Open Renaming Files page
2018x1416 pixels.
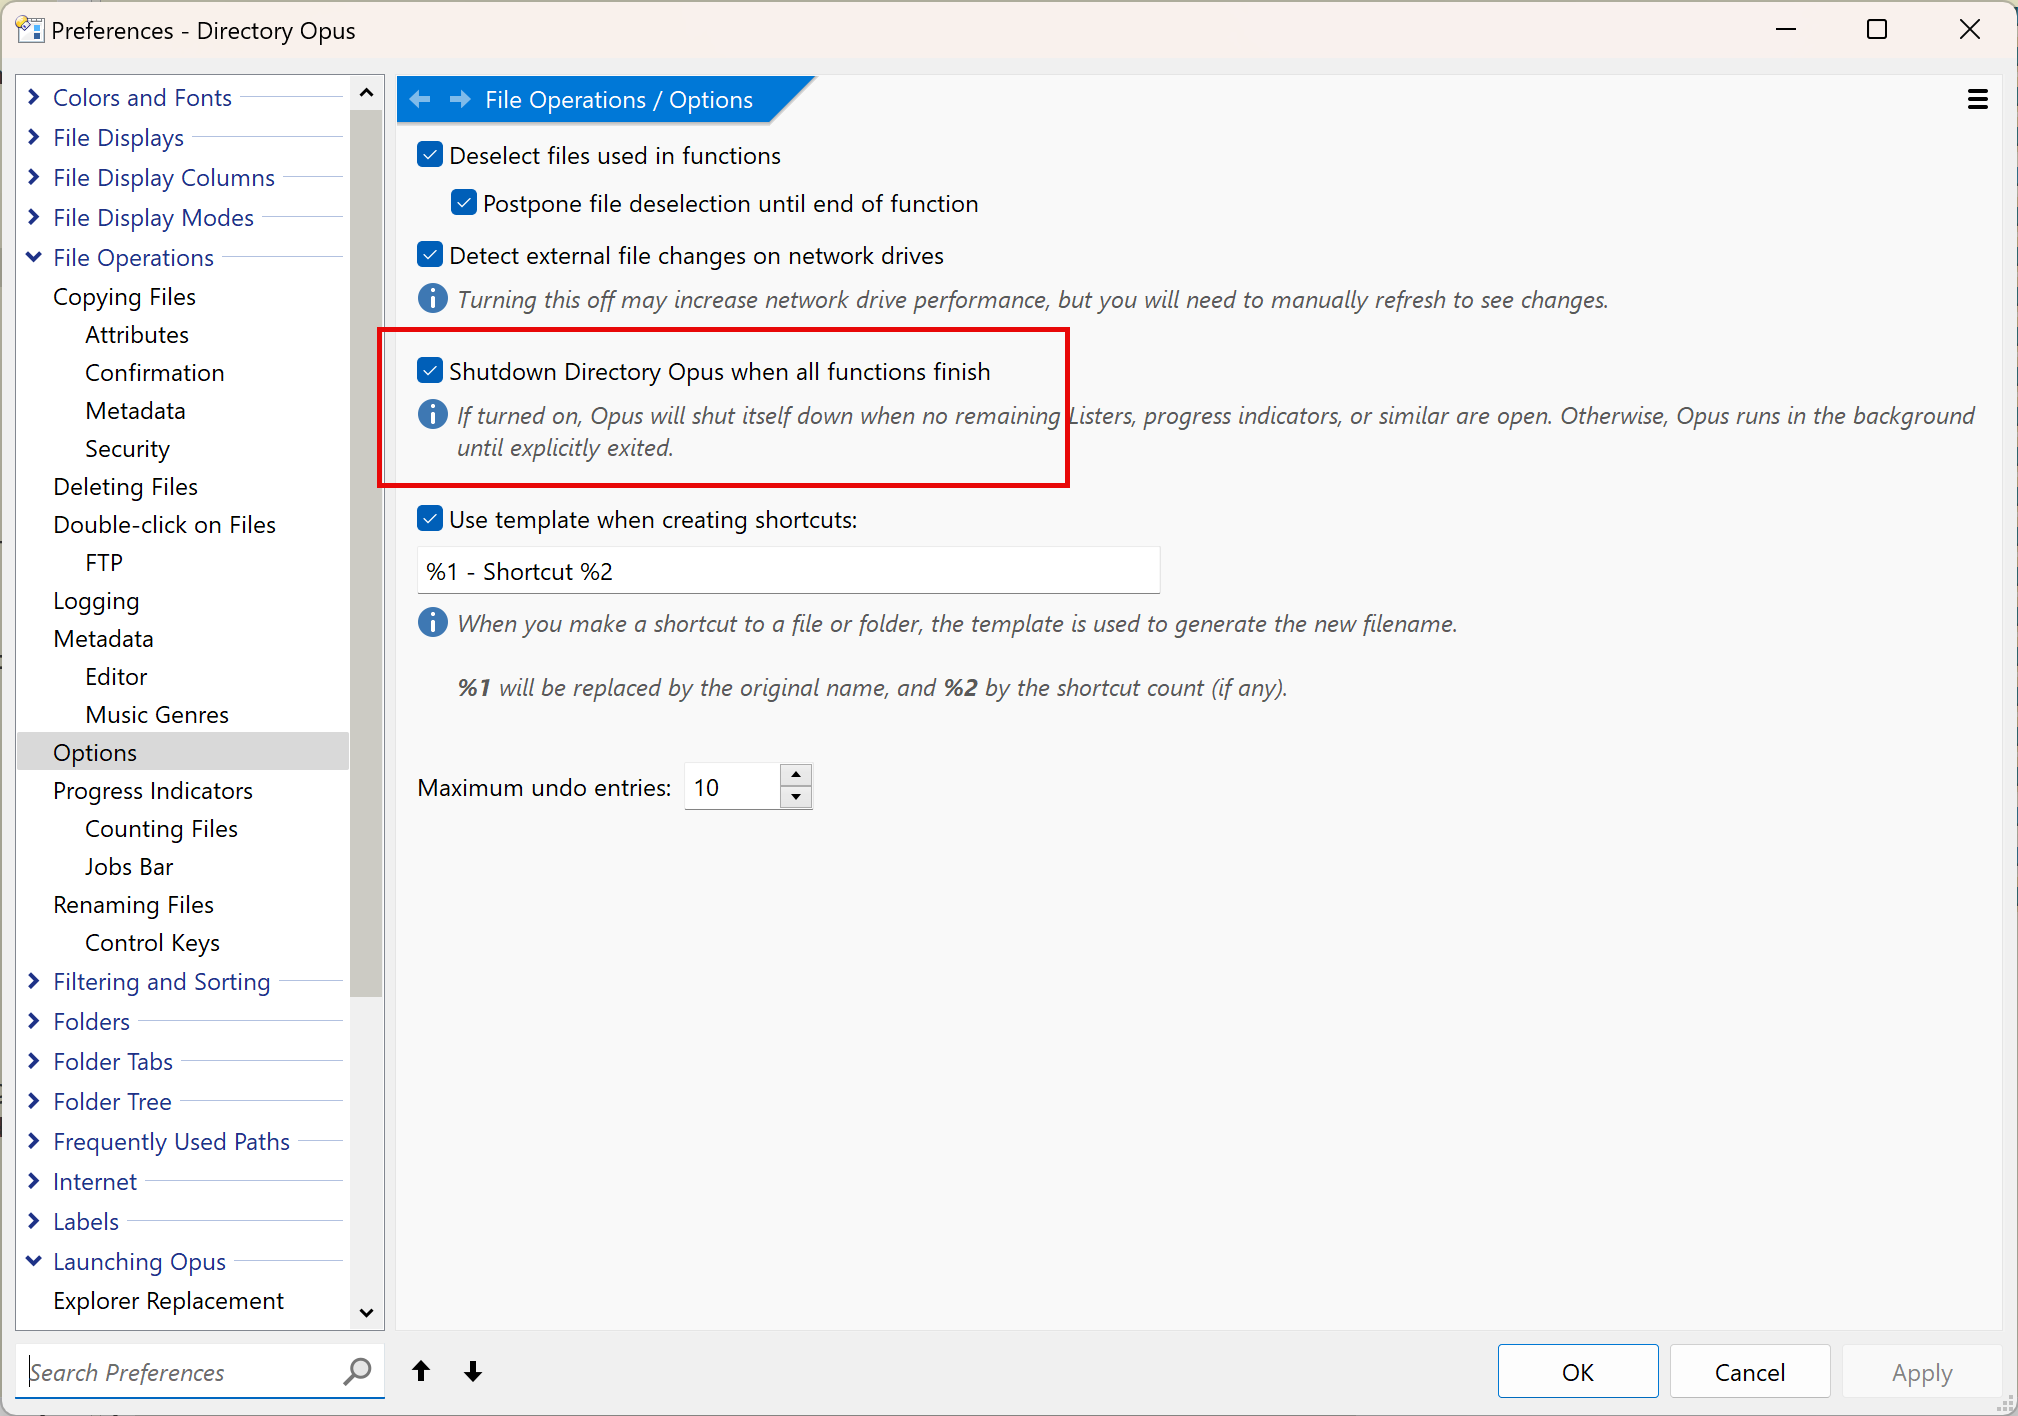pyautogui.click(x=133, y=905)
